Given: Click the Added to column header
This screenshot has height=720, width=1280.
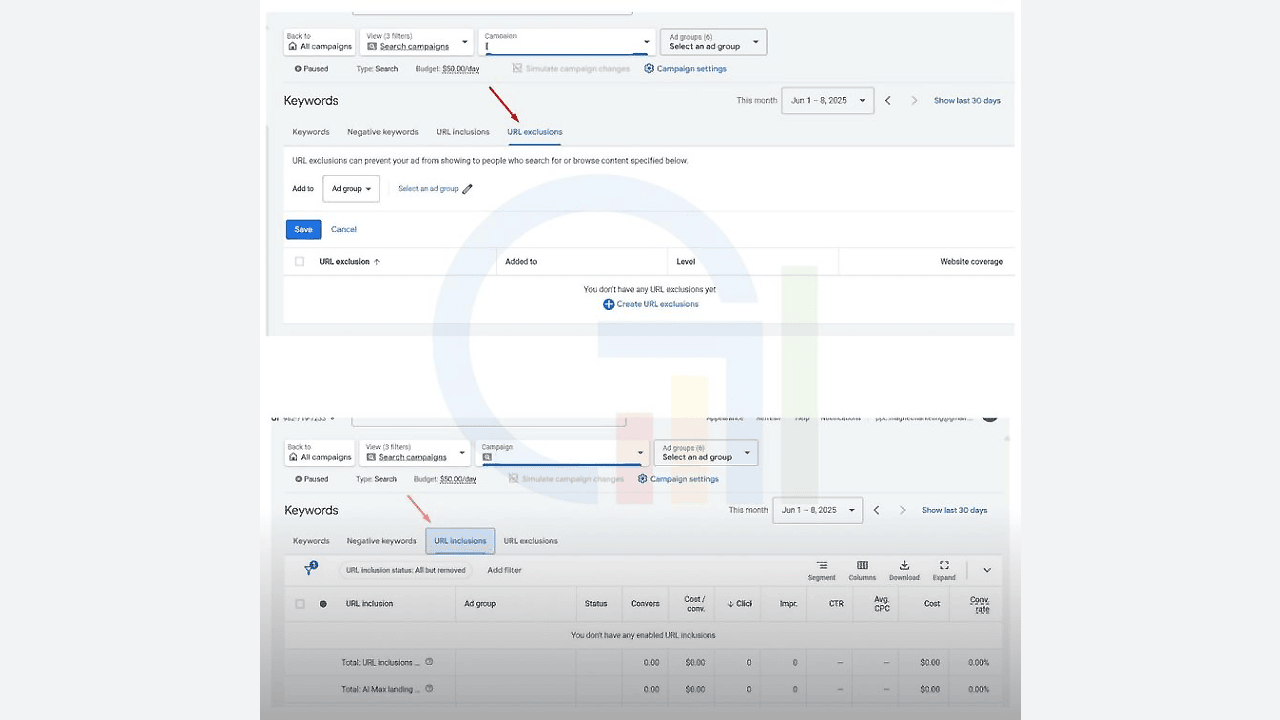Looking at the screenshot, I should 521,262.
